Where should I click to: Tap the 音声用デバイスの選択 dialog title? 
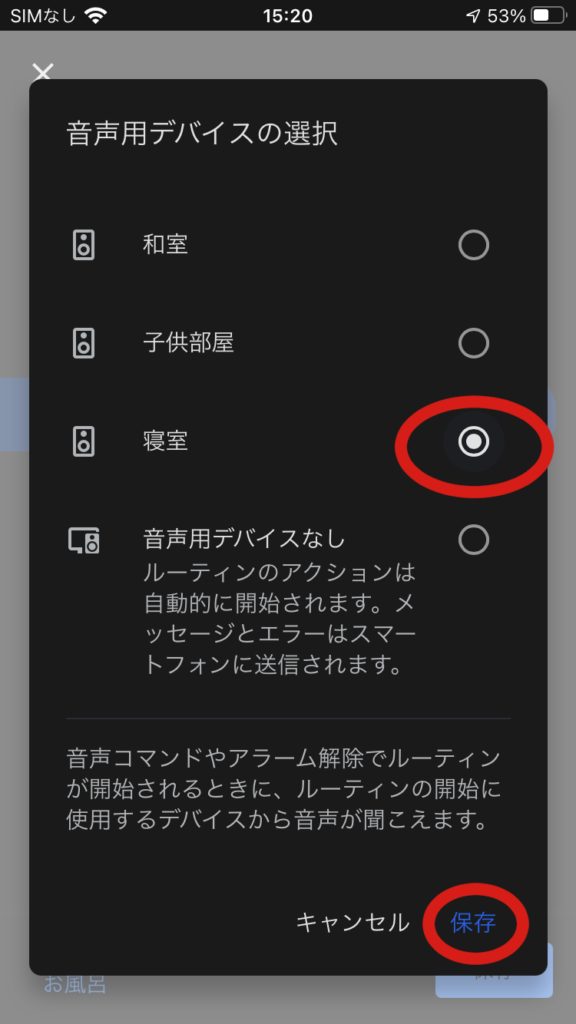(x=202, y=134)
